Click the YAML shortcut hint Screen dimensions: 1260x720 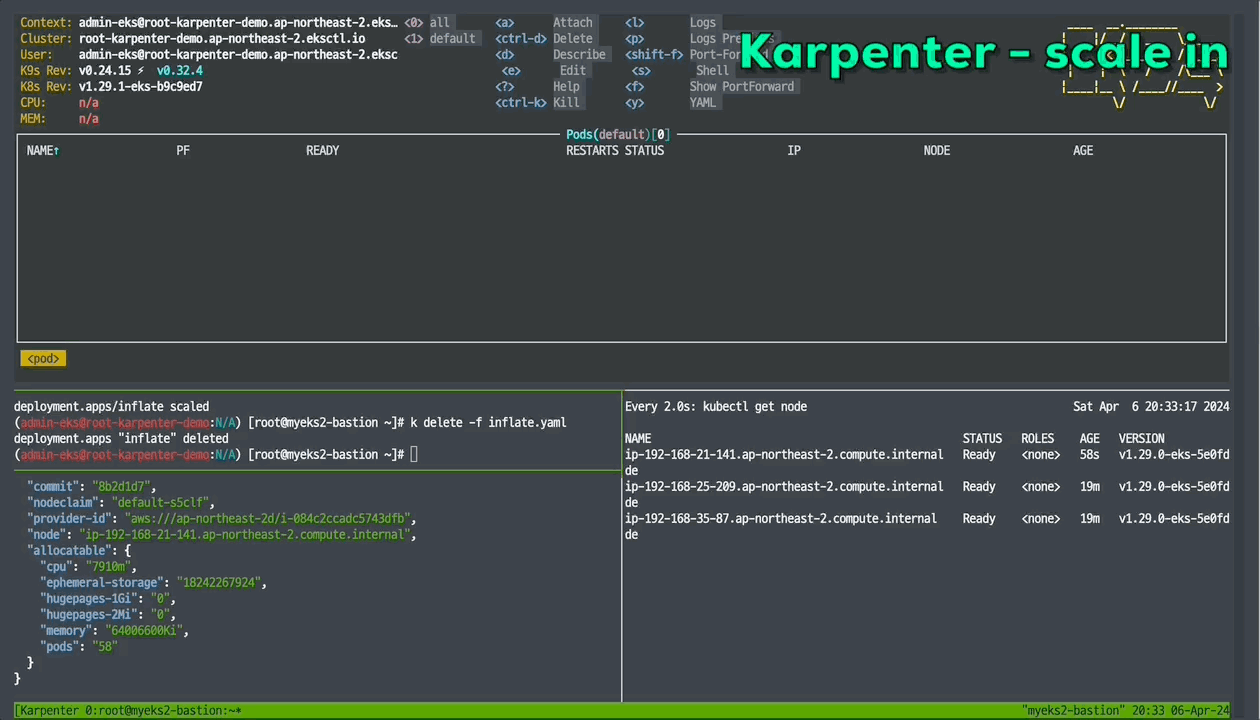click(x=703, y=102)
